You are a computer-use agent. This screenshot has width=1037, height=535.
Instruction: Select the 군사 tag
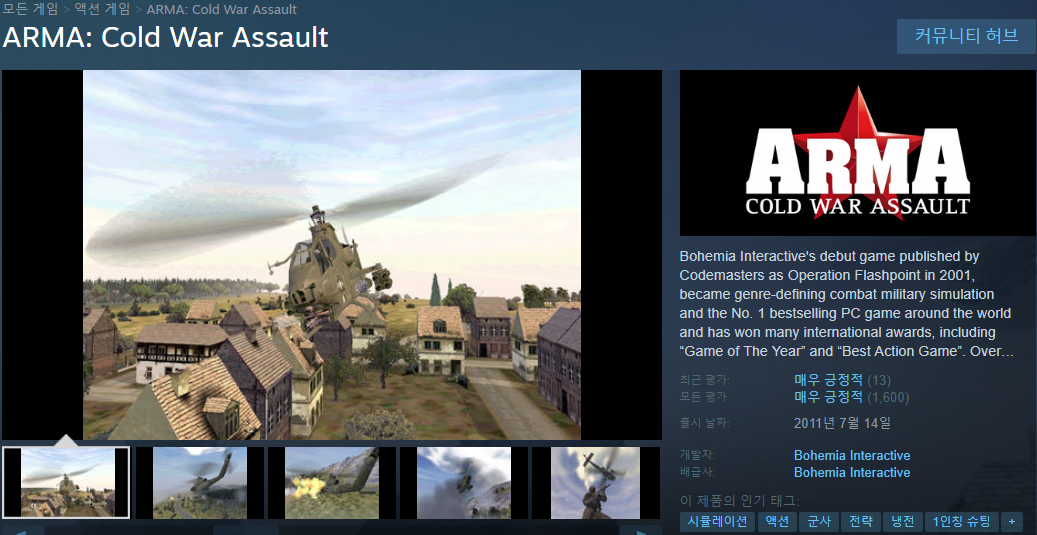point(819,521)
